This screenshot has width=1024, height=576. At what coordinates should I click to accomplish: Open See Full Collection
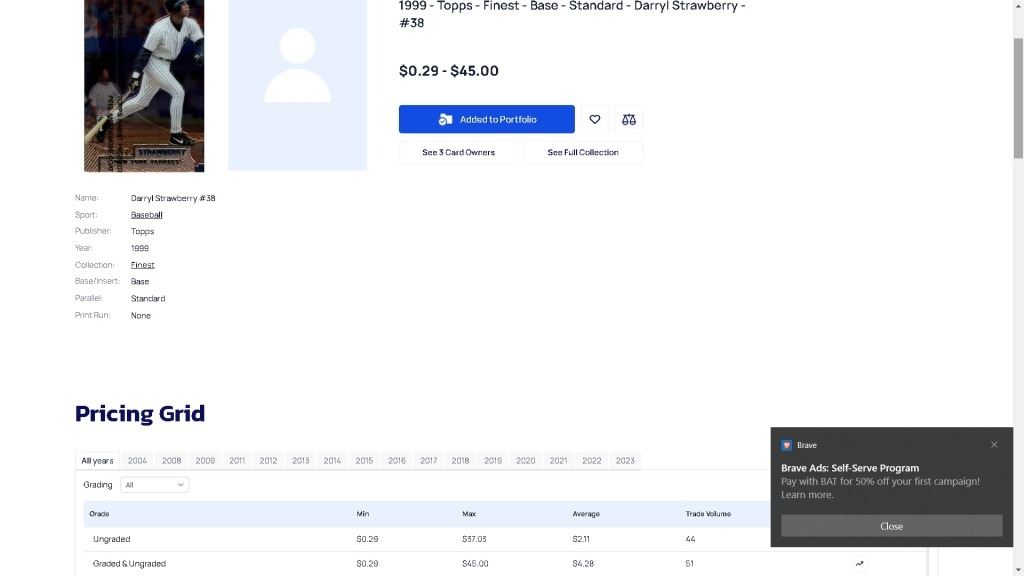583,152
